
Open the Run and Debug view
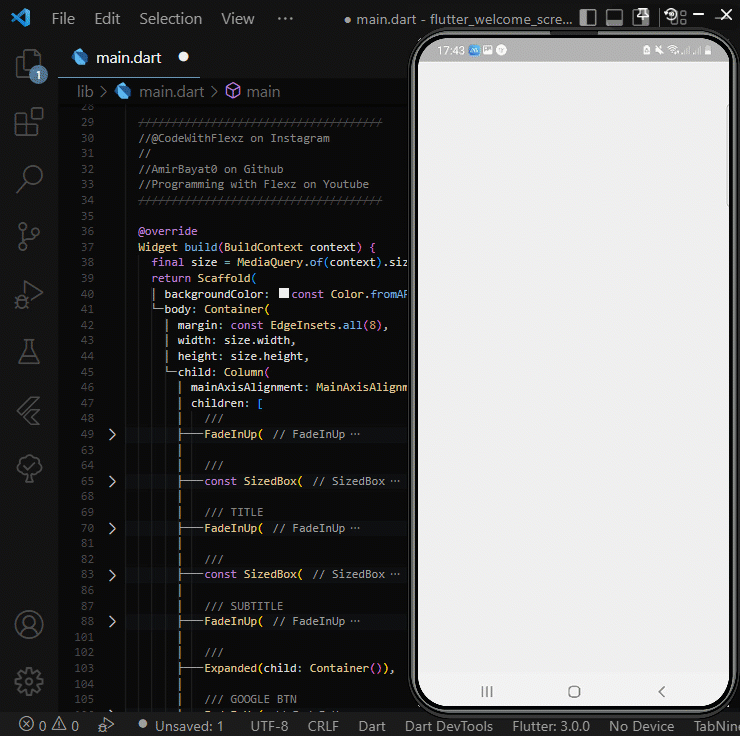[x=29, y=294]
